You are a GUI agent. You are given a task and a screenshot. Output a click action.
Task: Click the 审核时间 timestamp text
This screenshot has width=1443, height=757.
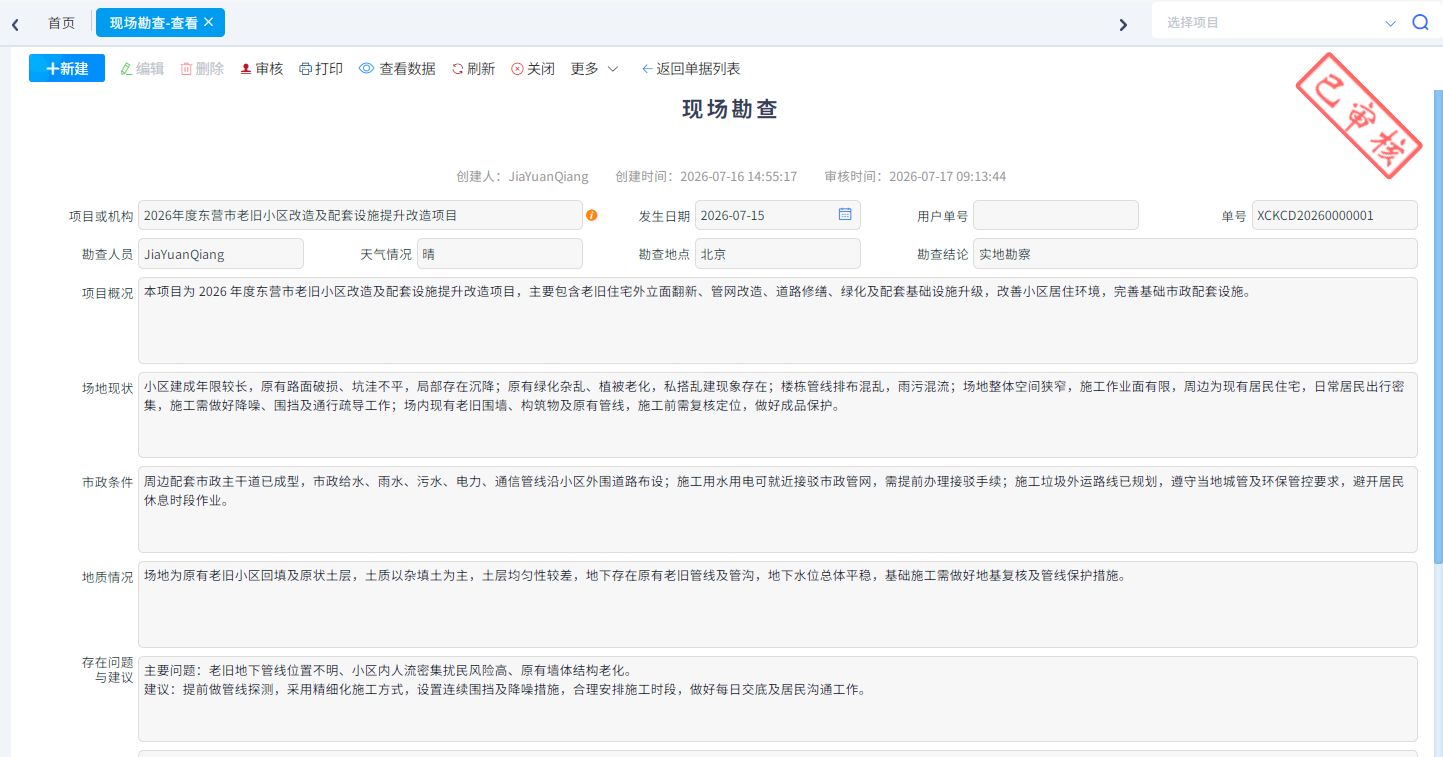pos(915,177)
